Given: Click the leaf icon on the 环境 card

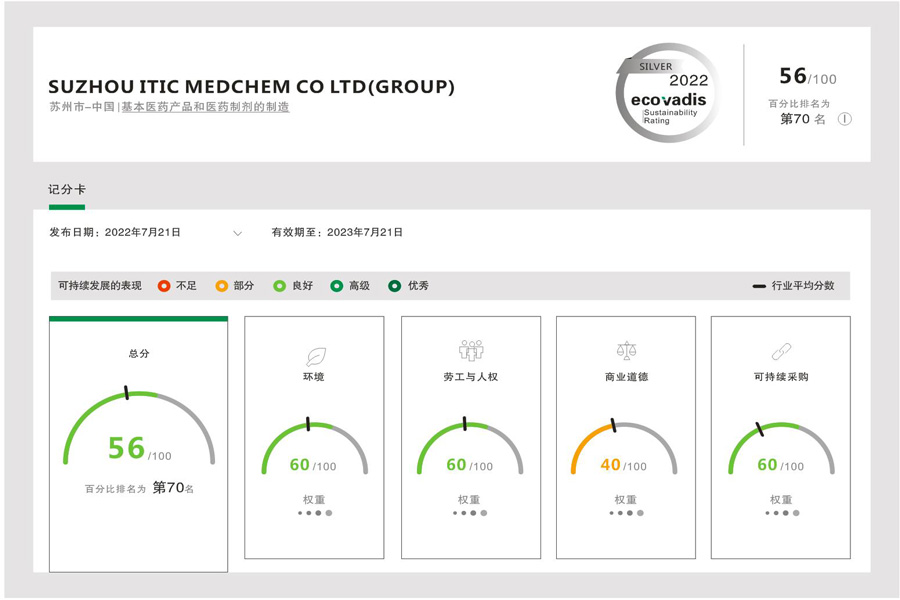Looking at the screenshot, I should coord(316,357).
